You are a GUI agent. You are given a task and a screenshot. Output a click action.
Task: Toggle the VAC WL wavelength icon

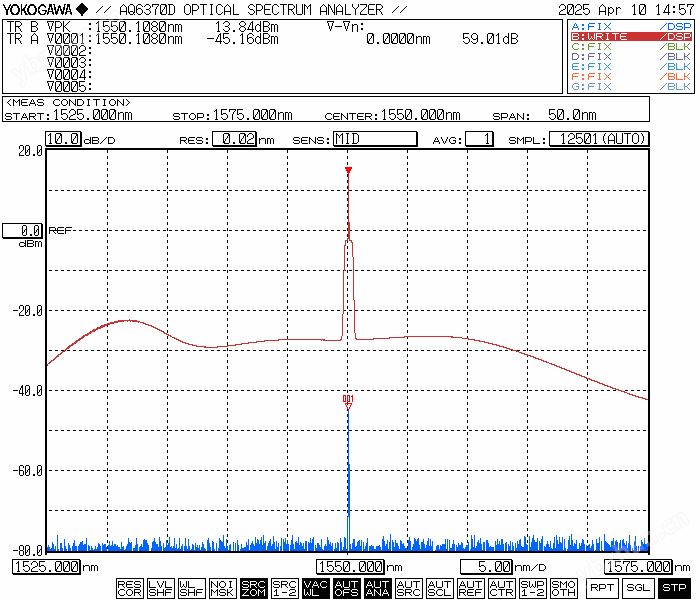[315, 588]
